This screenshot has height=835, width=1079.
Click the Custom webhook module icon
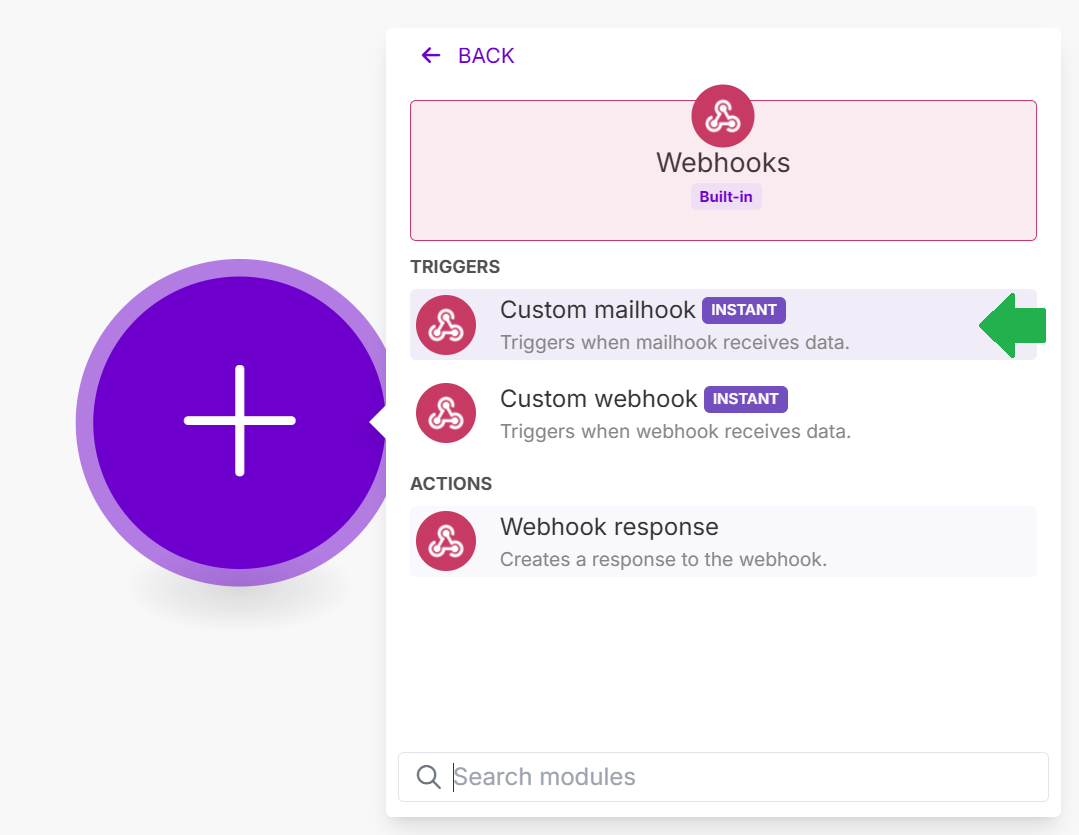tap(446, 413)
